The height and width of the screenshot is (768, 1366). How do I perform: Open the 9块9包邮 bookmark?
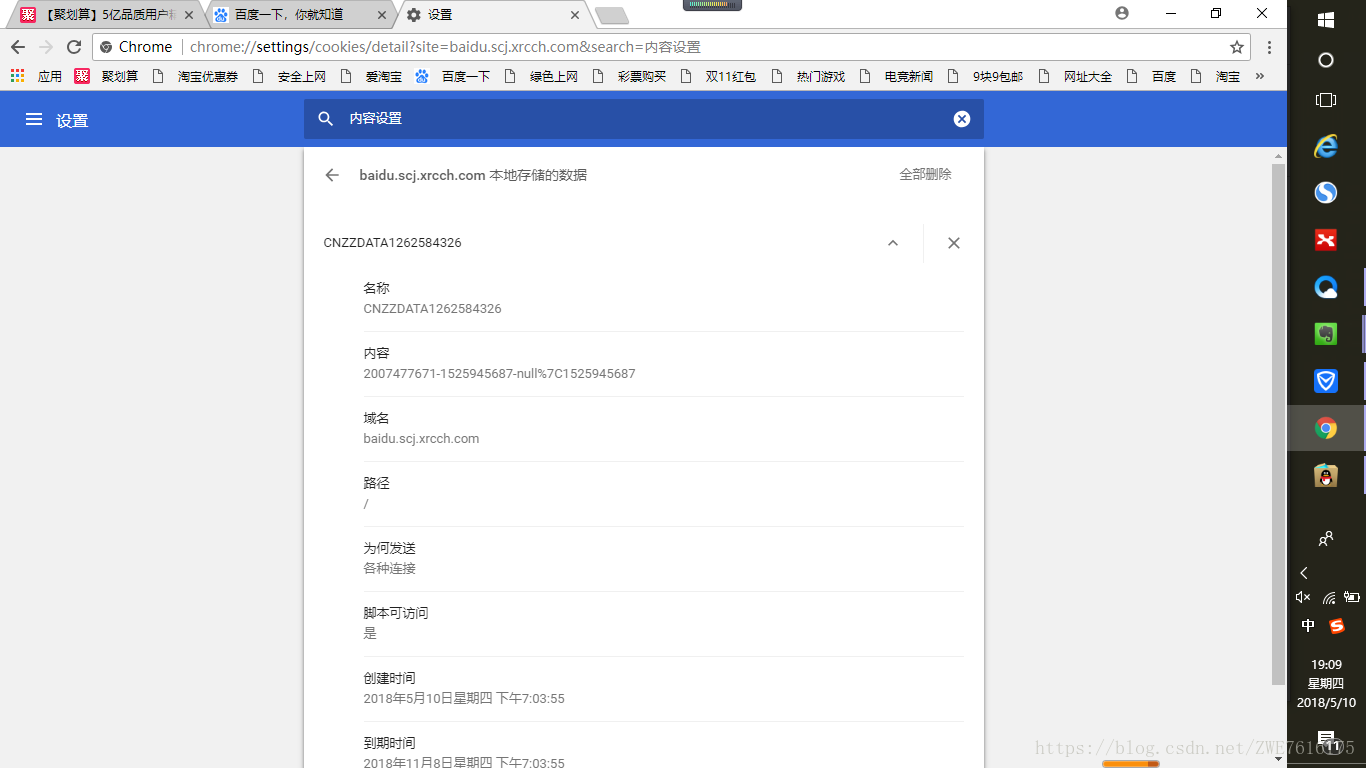pos(985,76)
